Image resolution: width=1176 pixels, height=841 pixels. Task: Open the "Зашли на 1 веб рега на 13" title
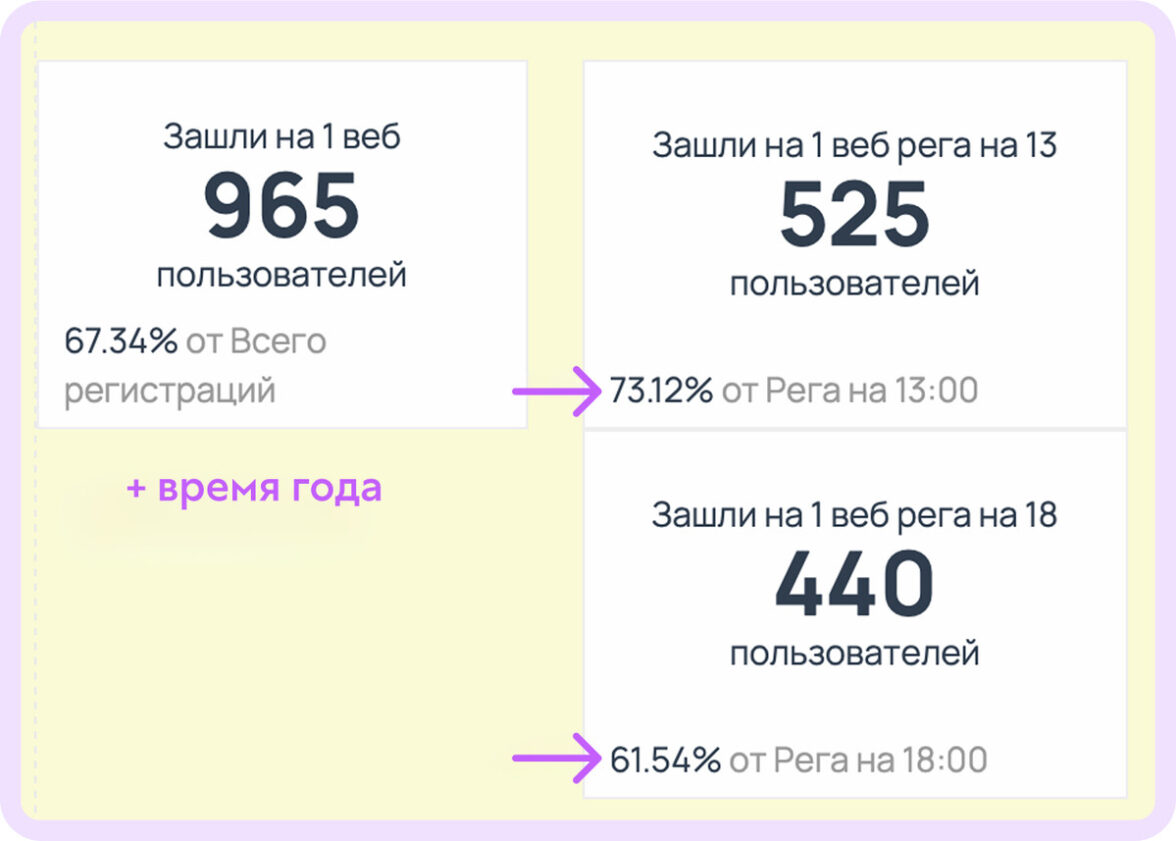(854, 145)
